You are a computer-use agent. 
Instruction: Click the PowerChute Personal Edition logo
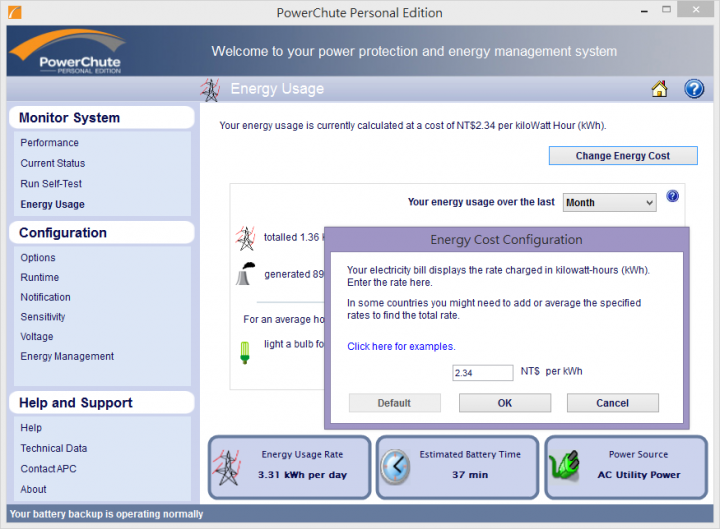coord(67,51)
